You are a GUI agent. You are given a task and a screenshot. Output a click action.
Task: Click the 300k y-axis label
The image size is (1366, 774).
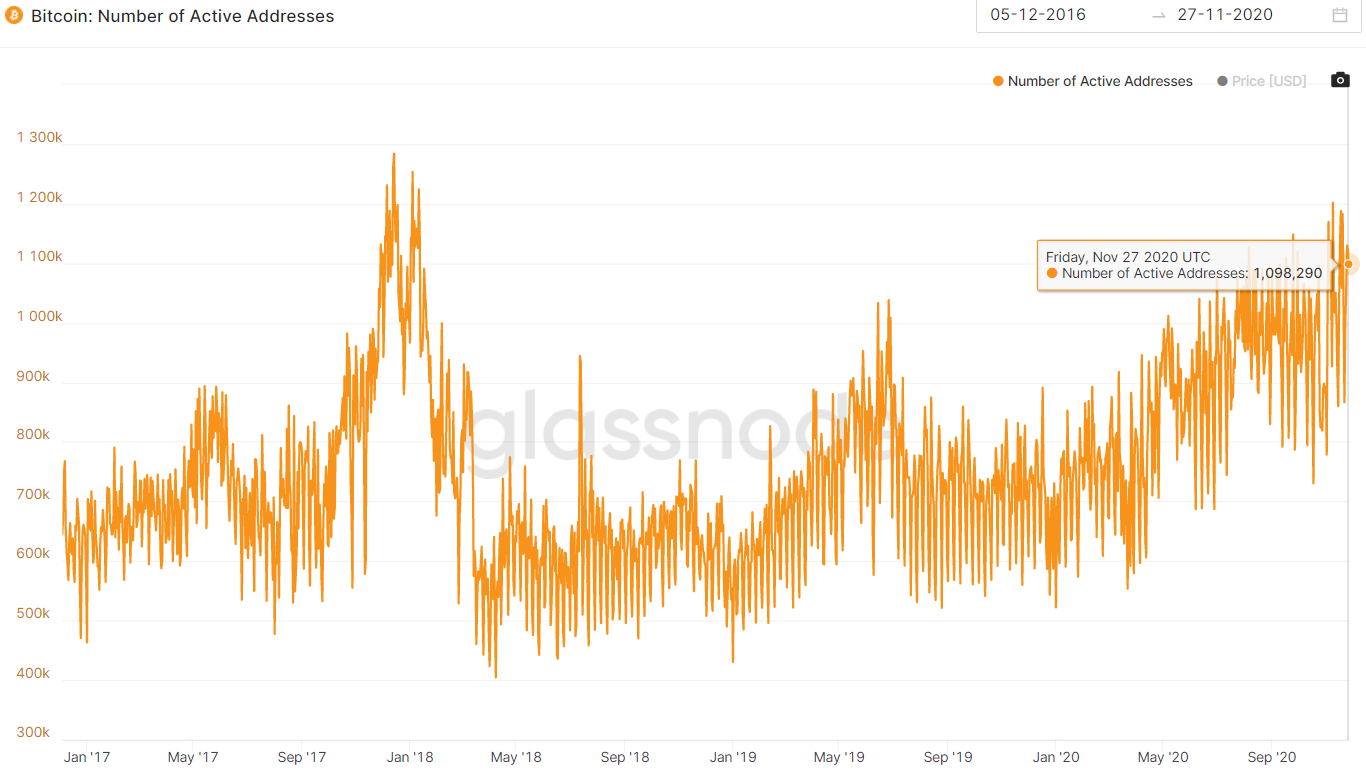(x=33, y=732)
